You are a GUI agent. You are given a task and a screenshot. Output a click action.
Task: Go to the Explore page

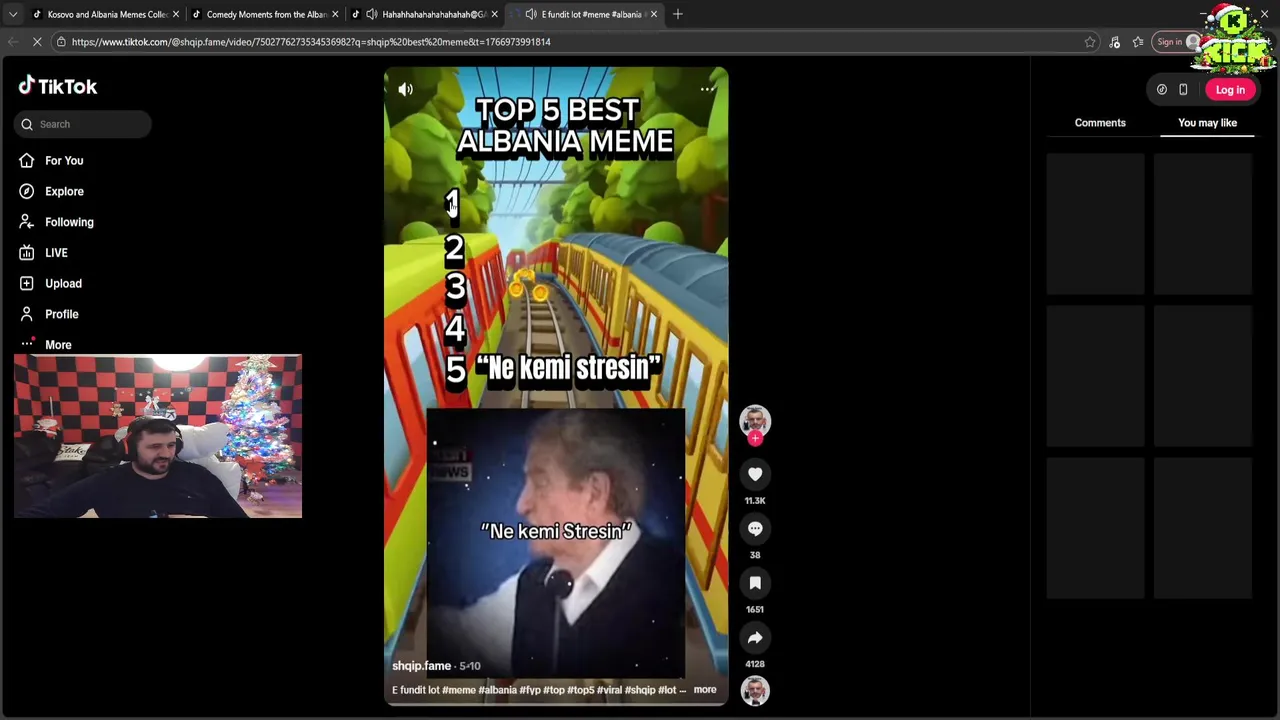click(64, 191)
